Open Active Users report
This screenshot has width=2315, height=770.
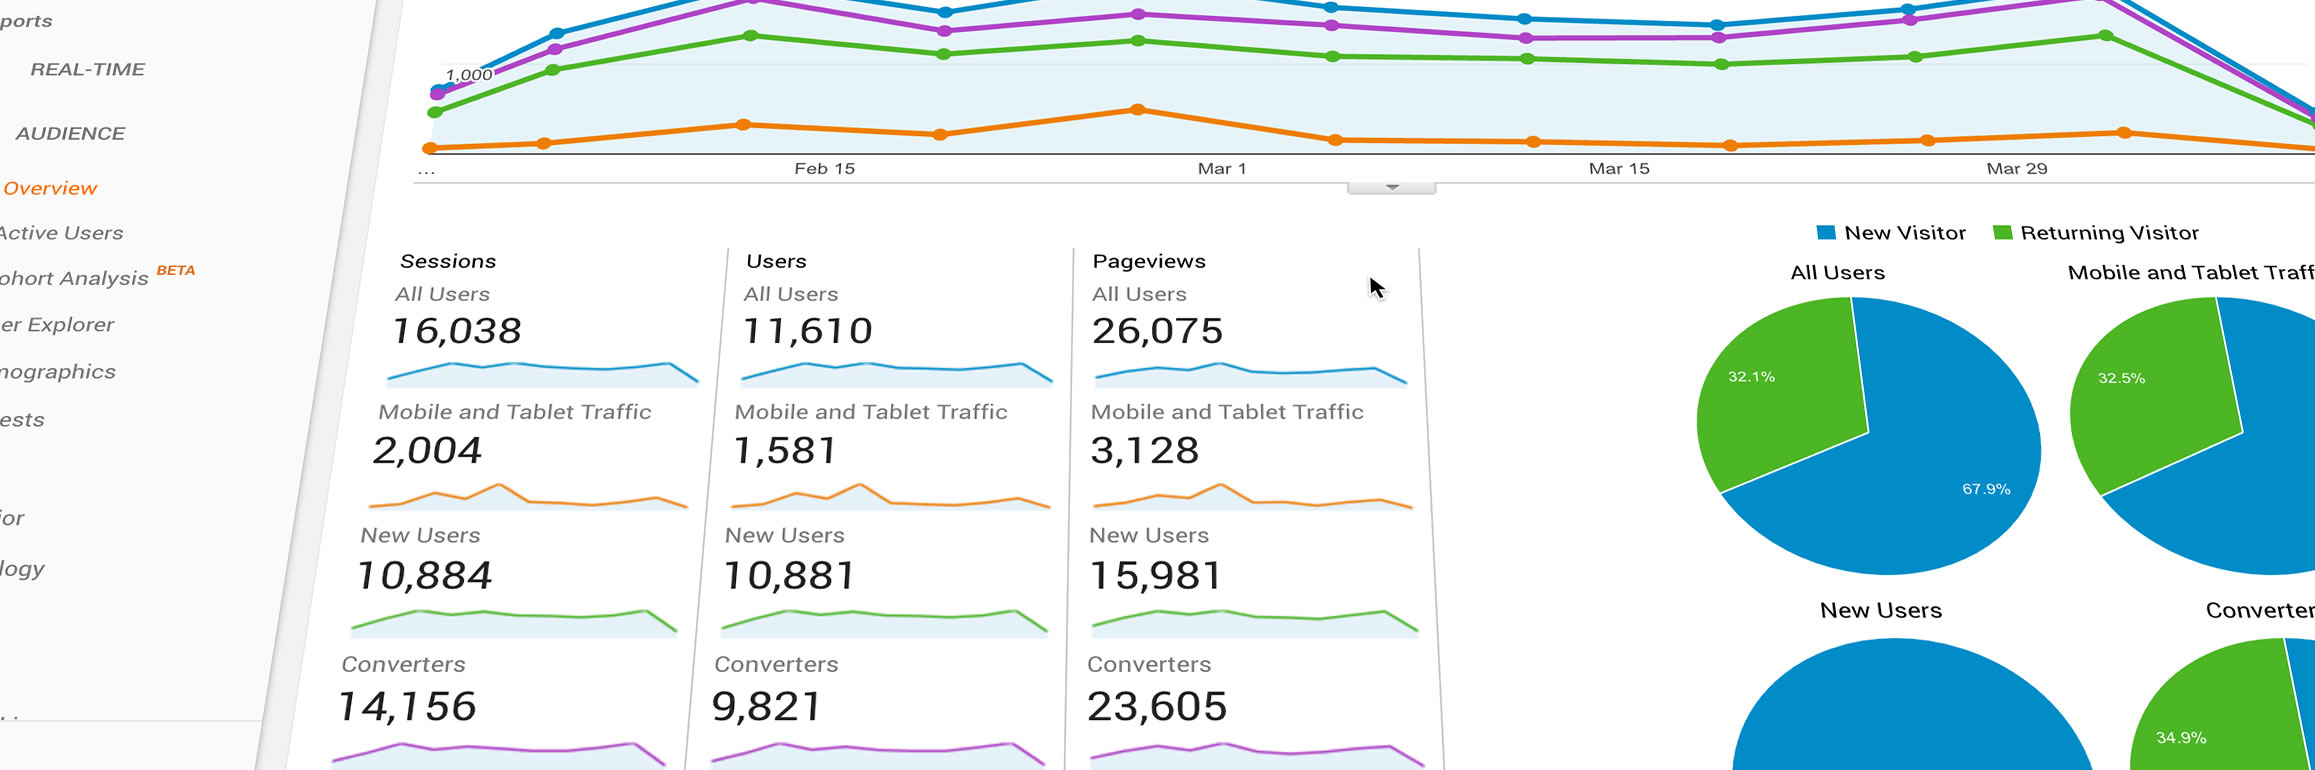click(61, 233)
